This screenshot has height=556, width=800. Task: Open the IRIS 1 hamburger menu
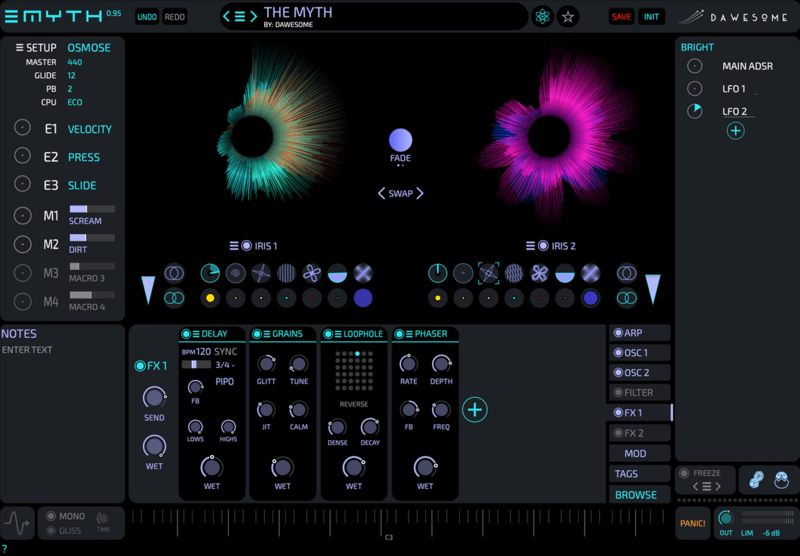234,246
